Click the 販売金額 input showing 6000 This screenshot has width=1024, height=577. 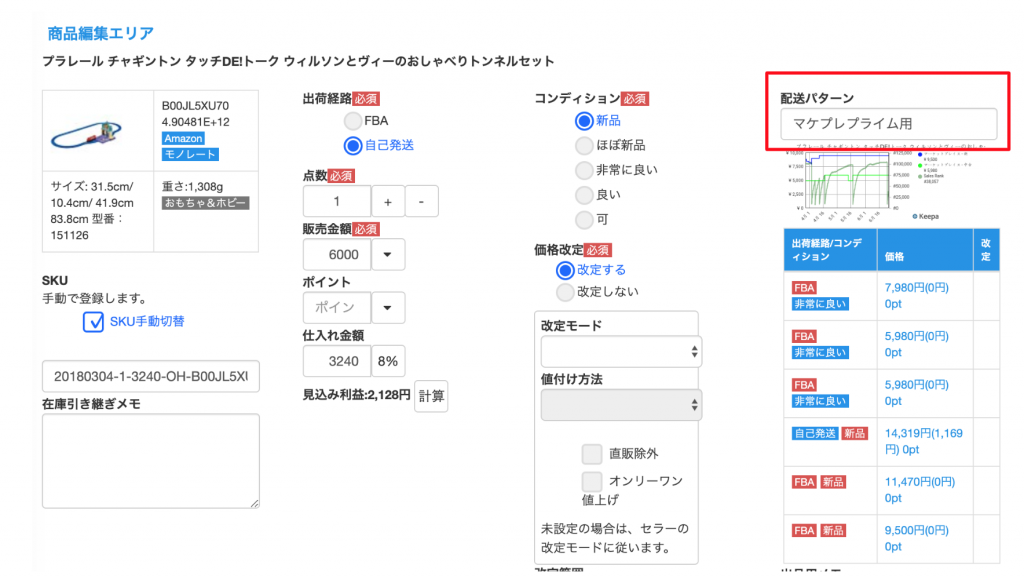coord(337,255)
